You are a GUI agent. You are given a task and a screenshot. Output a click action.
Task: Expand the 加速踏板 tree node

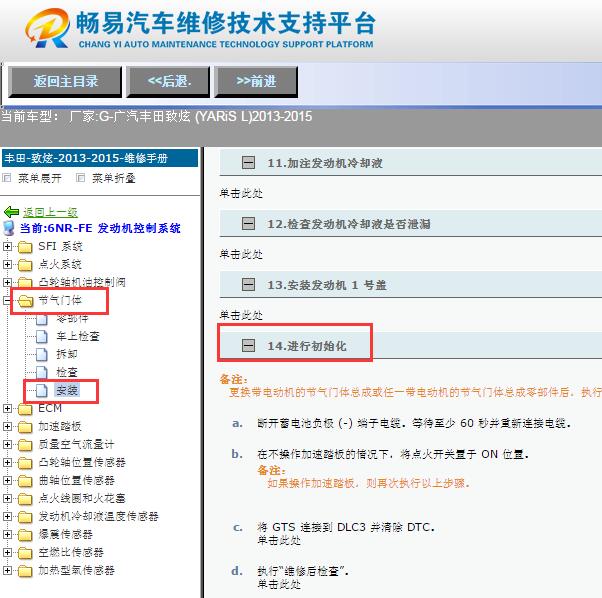pos(7,426)
